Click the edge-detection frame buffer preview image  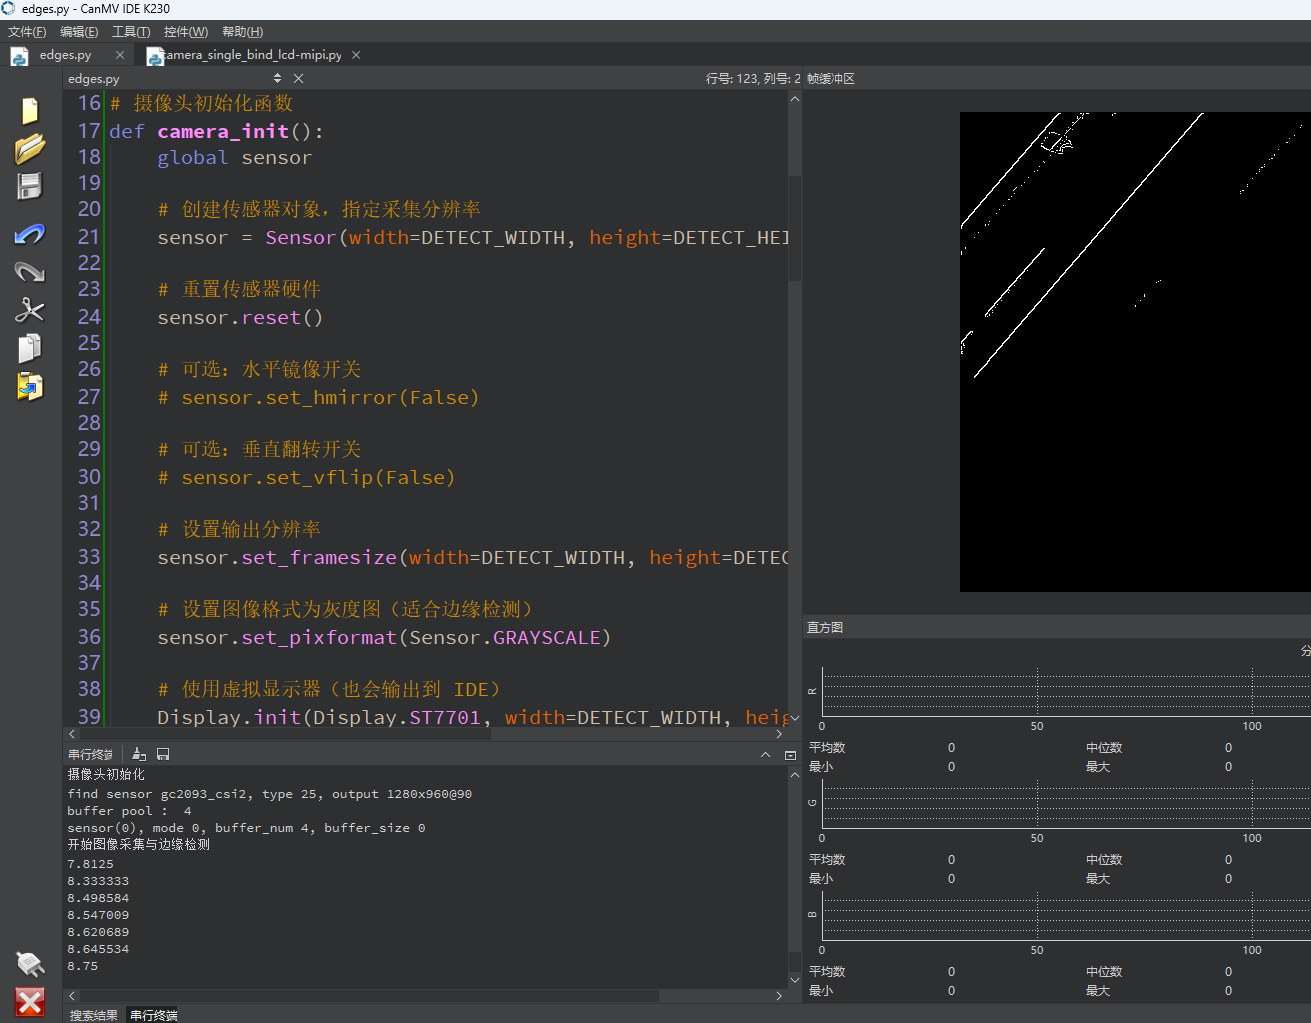coord(1135,352)
